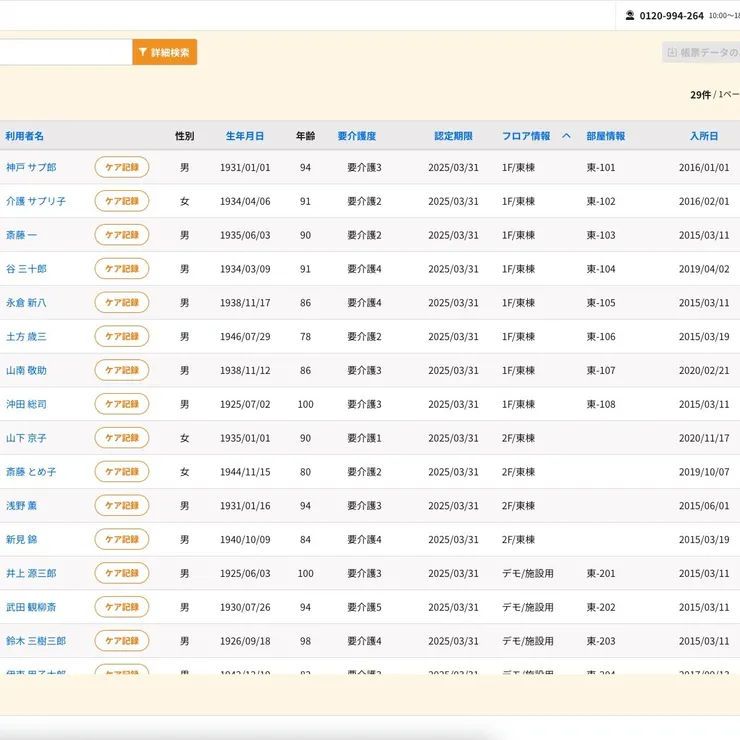The image size is (740, 740).
Task: Open user 山南 敬助
Action: pyautogui.click(x=26, y=370)
